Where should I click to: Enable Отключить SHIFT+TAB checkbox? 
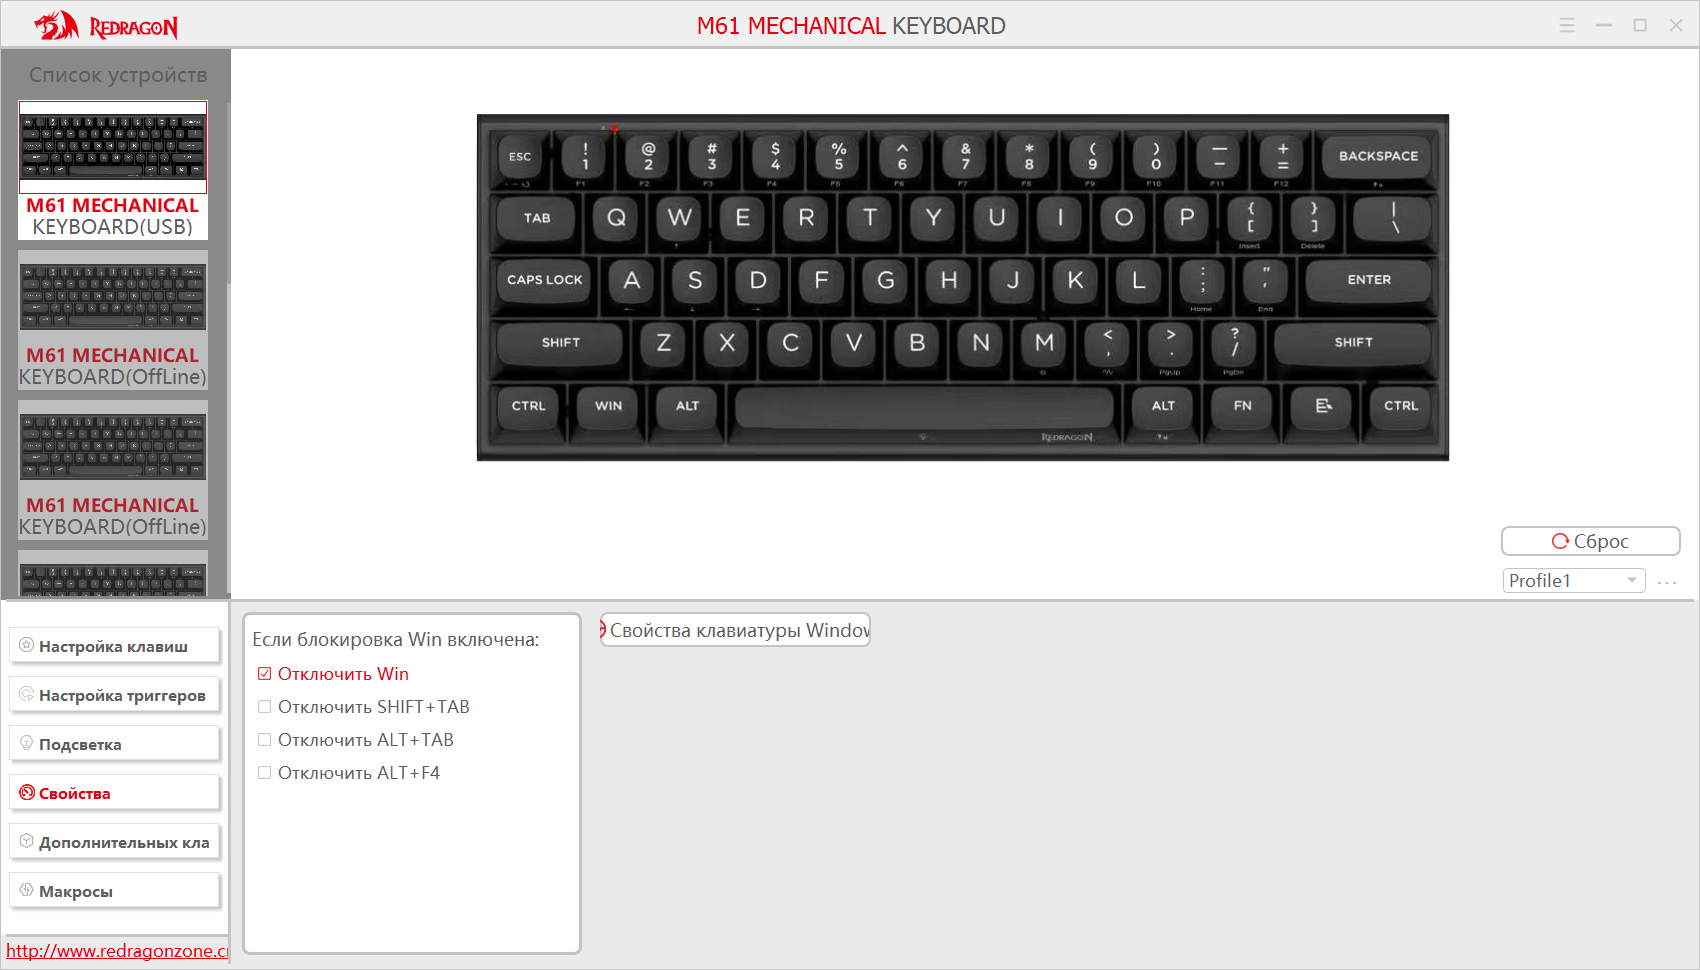point(265,707)
